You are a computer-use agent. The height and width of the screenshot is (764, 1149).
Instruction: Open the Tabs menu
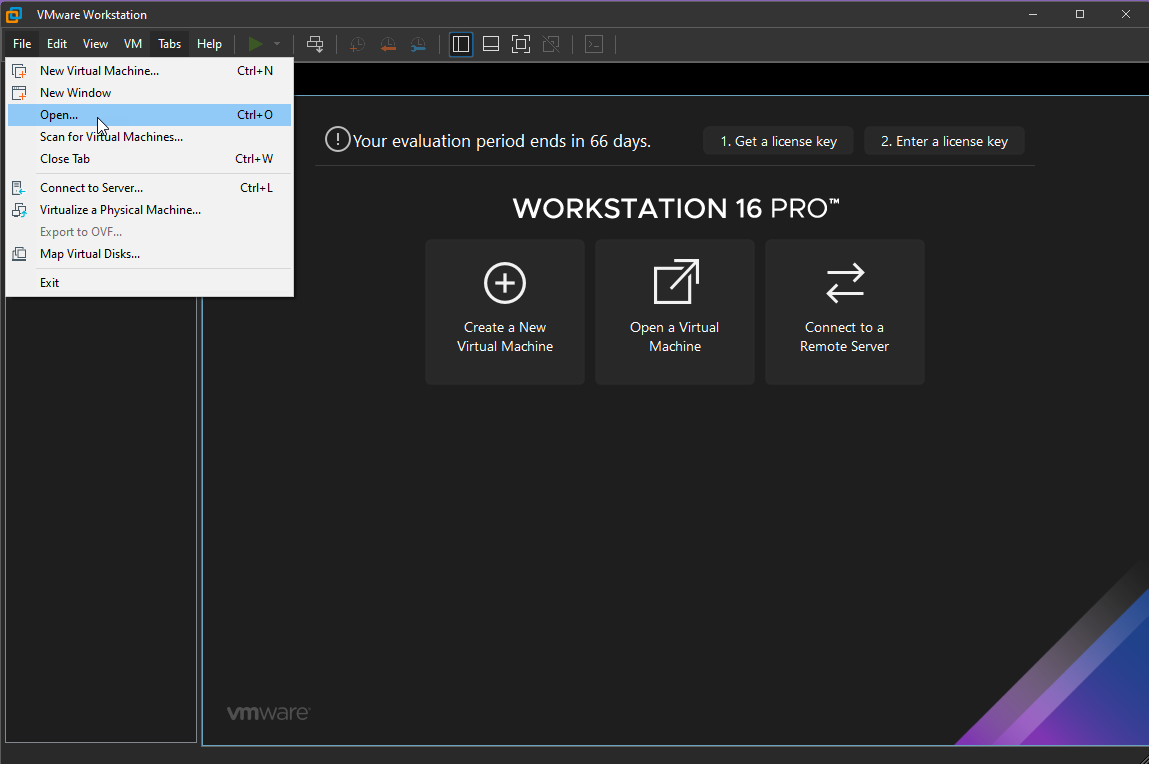170,44
